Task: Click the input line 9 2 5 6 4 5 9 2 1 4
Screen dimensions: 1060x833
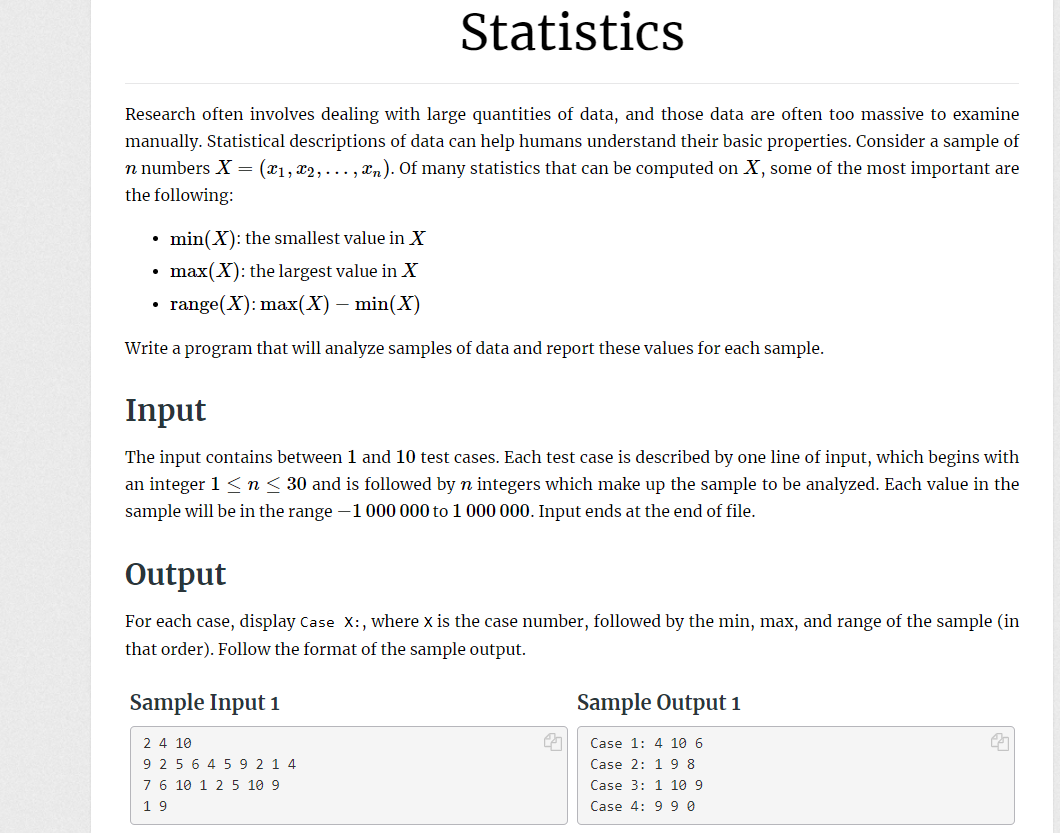Action: pyautogui.click(x=220, y=763)
